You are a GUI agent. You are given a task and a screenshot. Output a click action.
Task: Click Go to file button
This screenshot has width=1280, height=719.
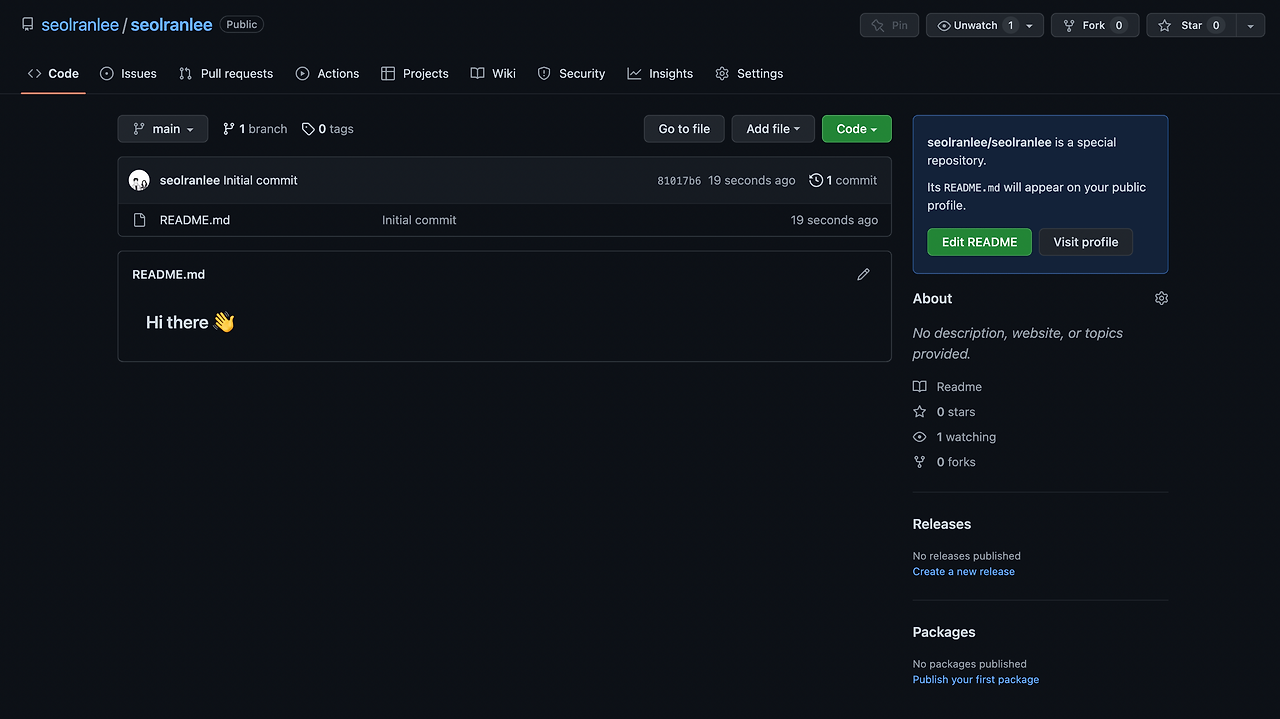pyautogui.click(x=684, y=129)
